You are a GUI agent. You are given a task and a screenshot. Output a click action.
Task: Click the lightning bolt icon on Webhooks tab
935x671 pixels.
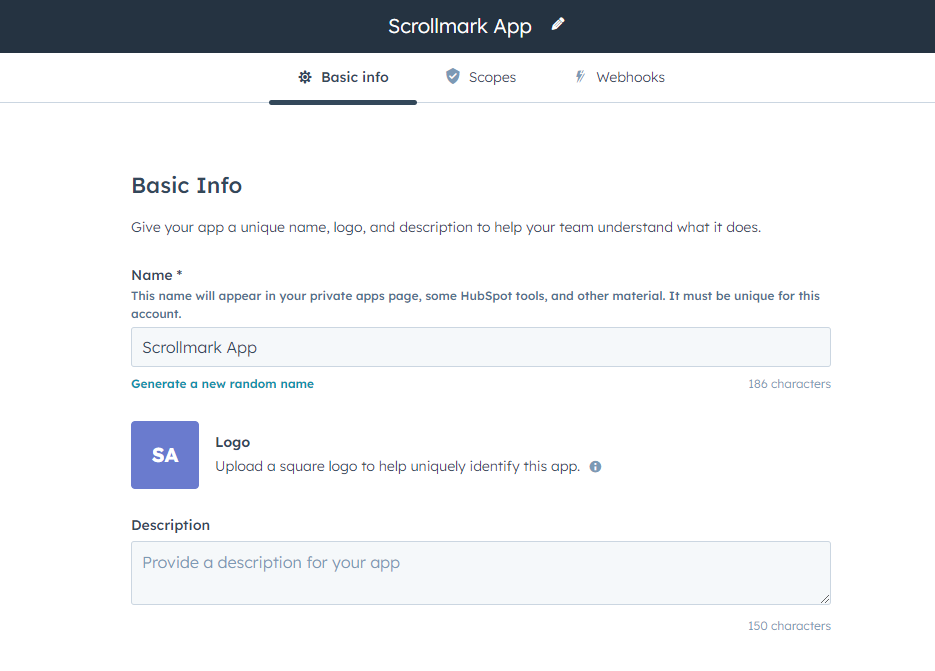(x=580, y=77)
